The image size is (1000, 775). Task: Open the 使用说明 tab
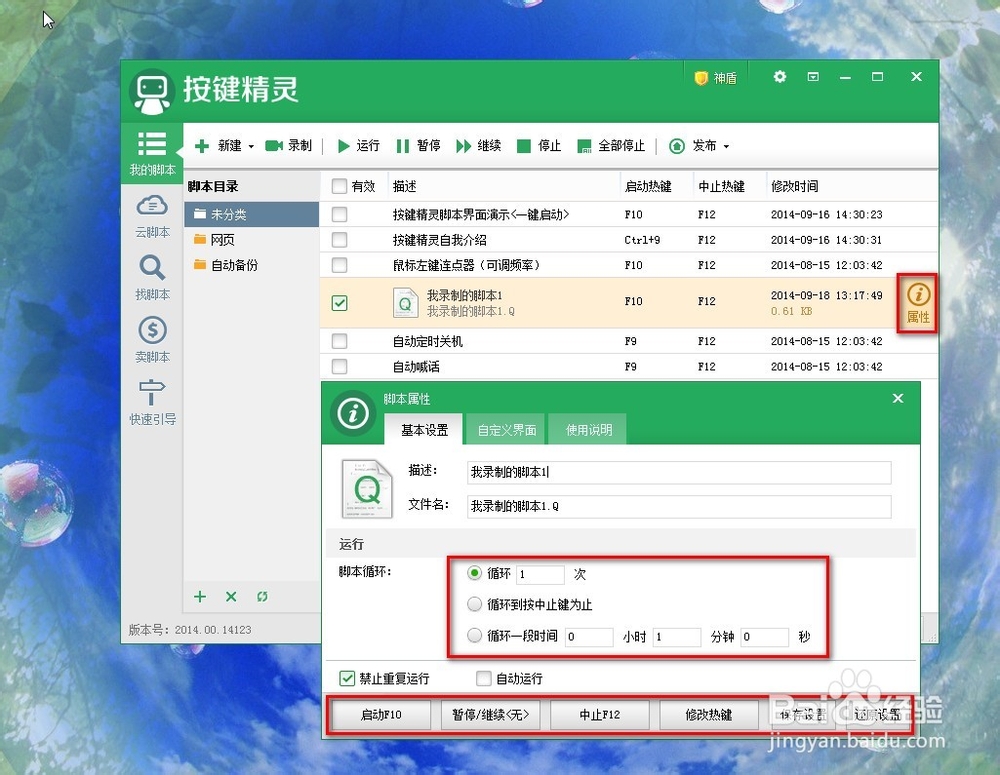coord(587,428)
